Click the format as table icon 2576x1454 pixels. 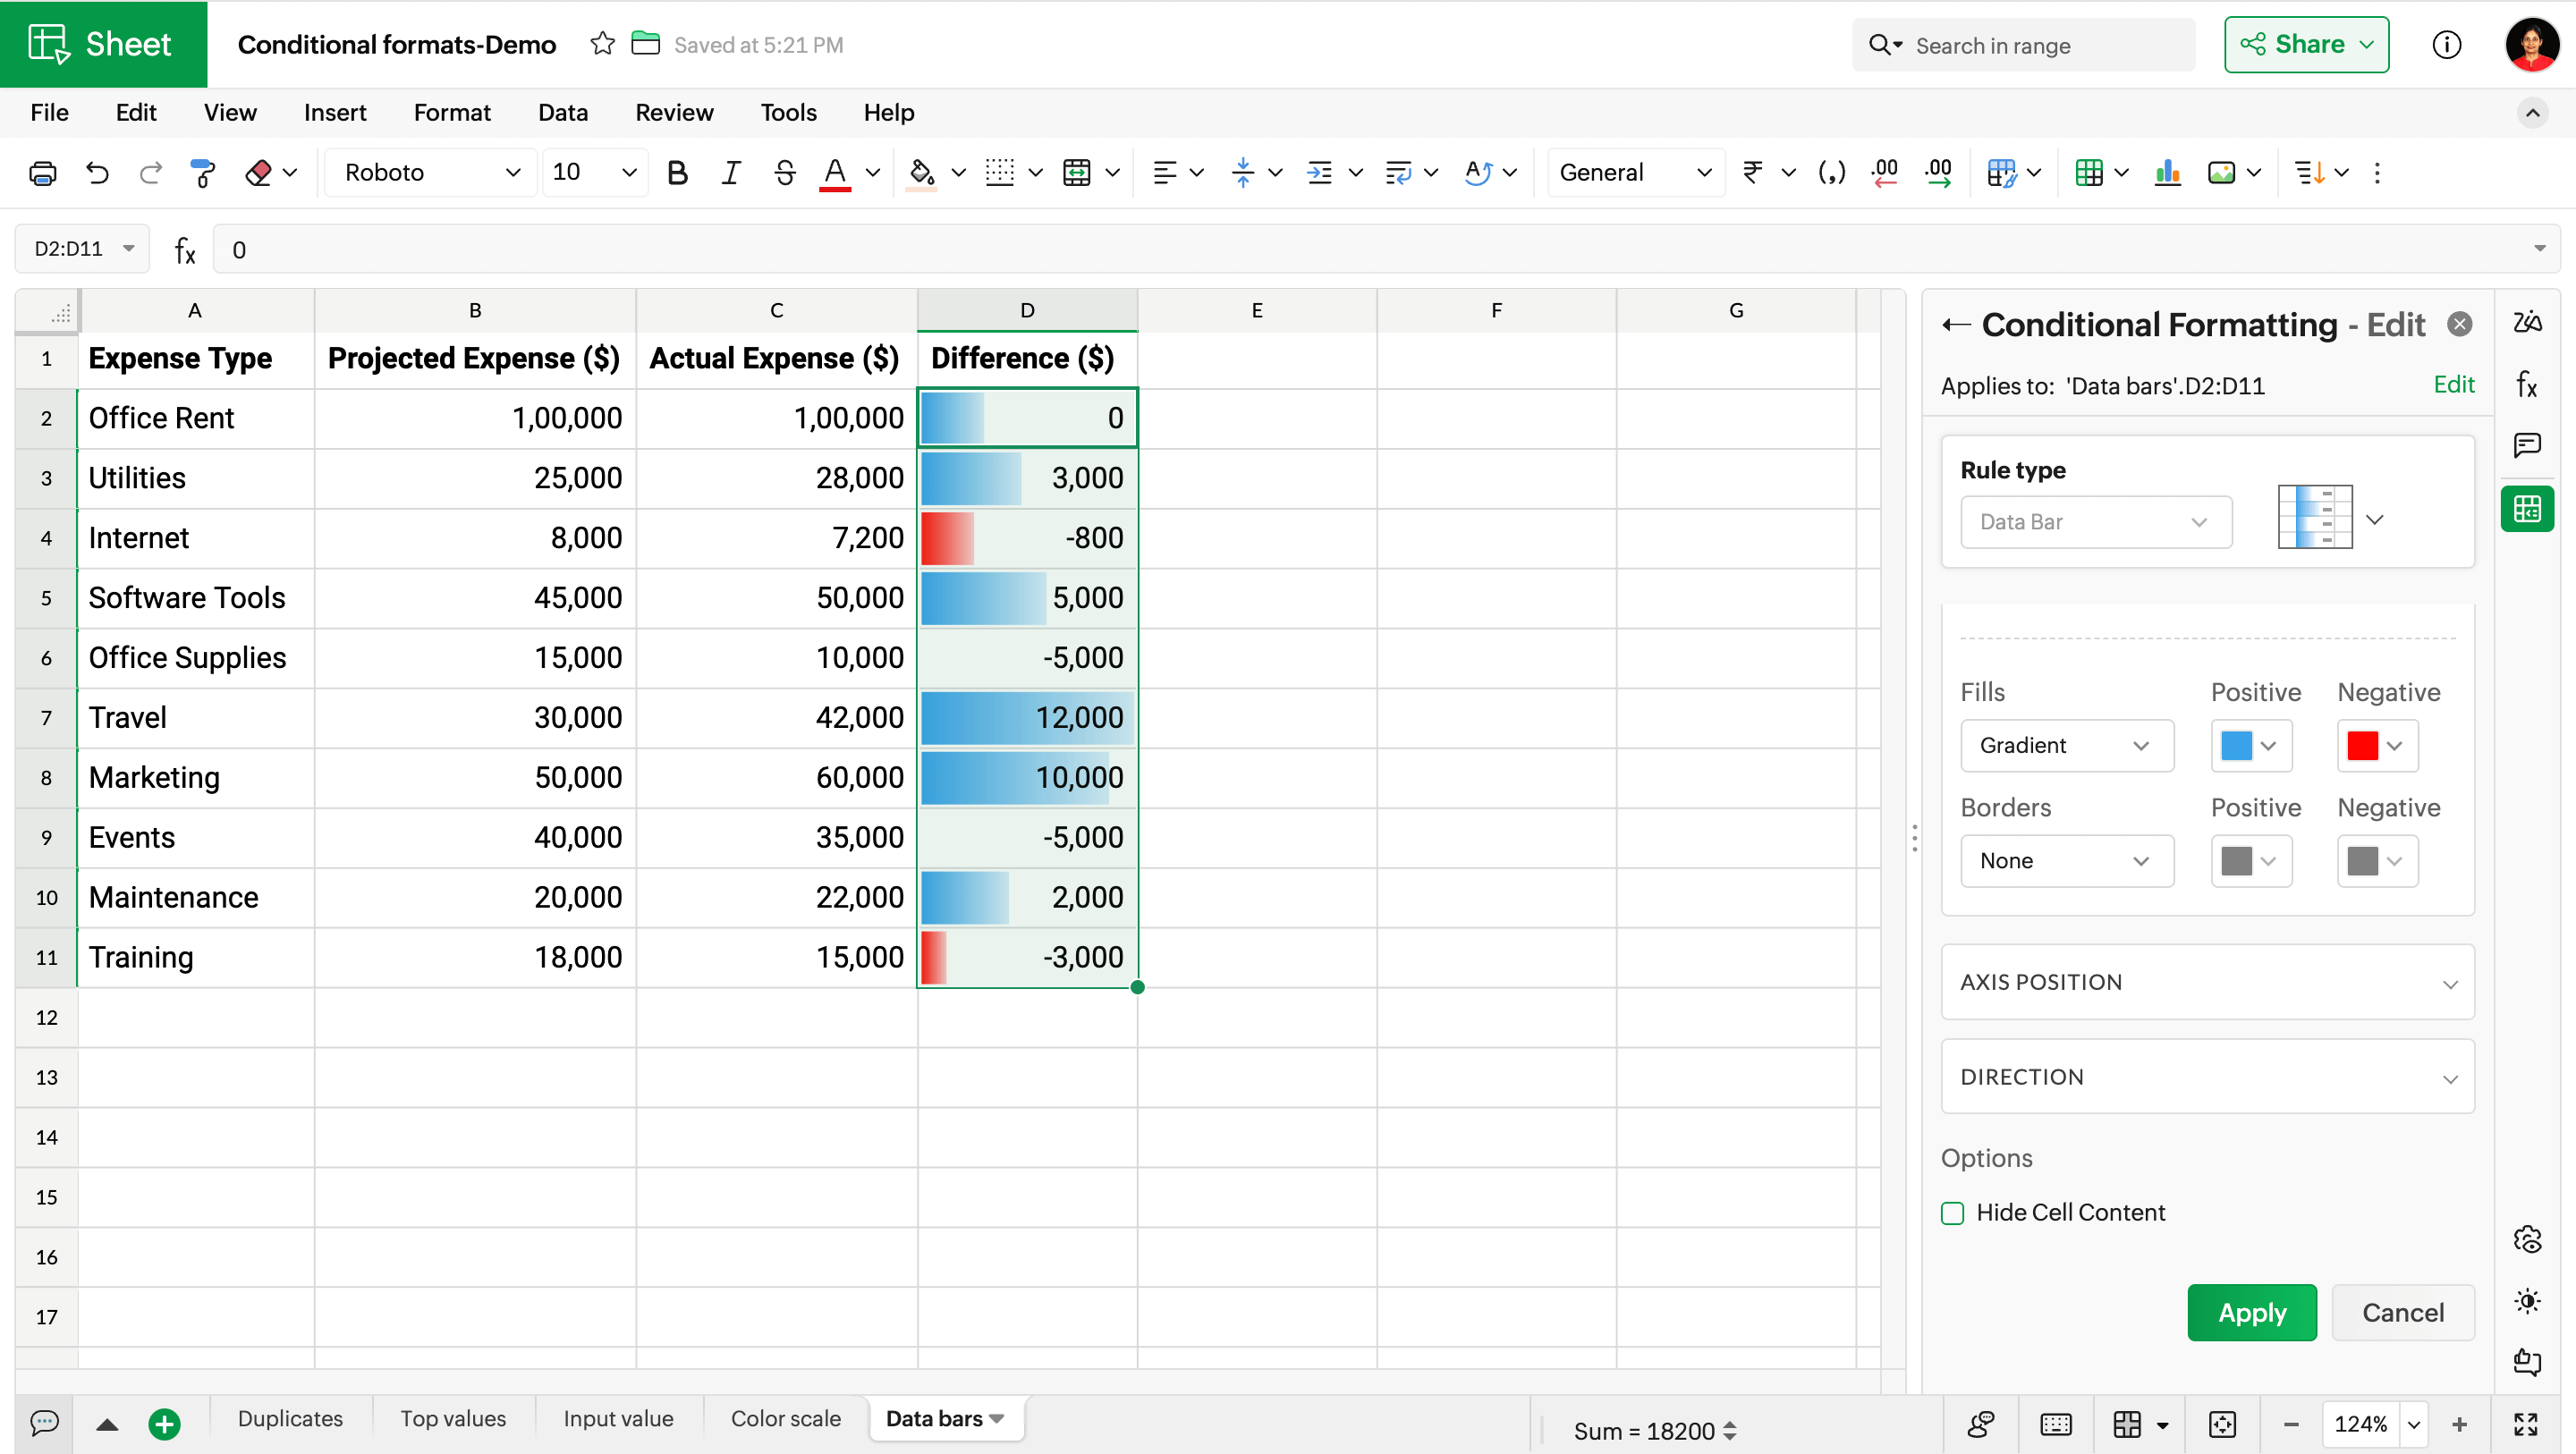coord(2090,173)
